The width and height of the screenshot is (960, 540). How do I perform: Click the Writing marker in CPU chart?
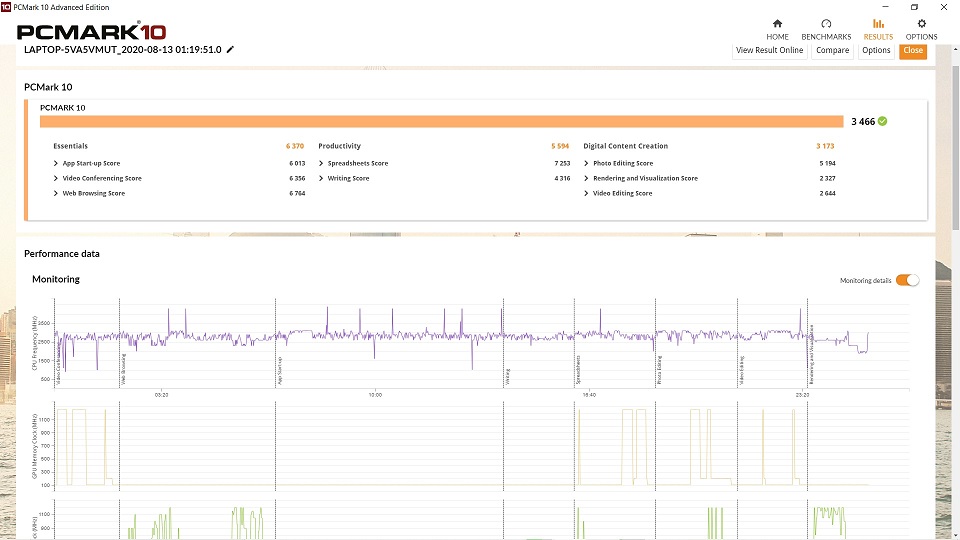pyautogui.click(x=508, y=377)
